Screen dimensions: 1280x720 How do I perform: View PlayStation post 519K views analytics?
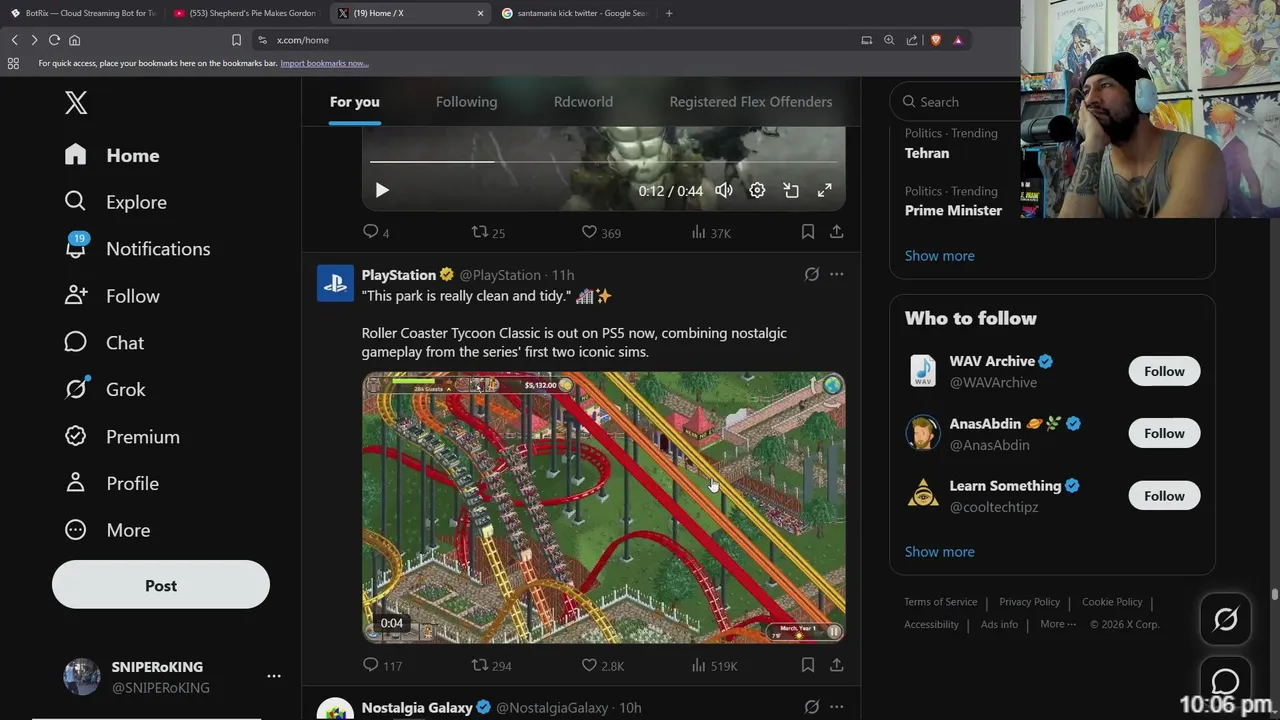(x=714, y=665)
